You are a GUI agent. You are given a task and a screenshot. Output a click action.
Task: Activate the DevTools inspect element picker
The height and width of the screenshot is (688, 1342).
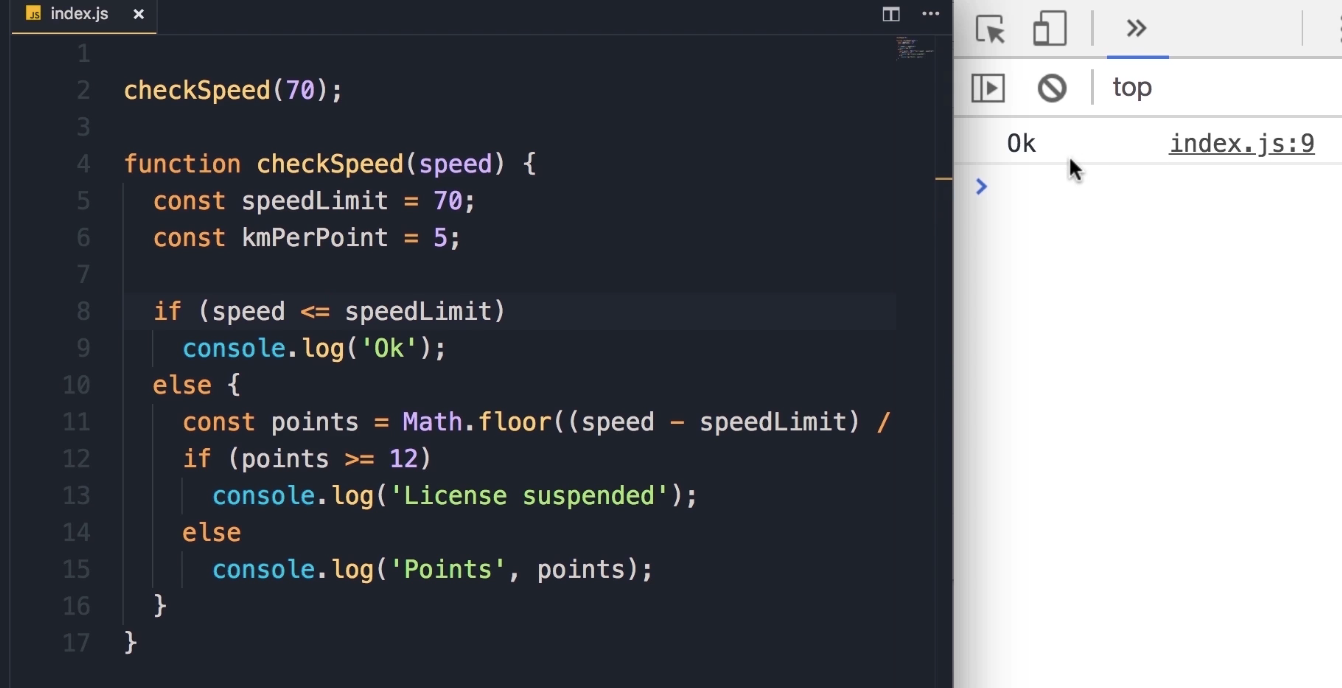tap(990, 29)
